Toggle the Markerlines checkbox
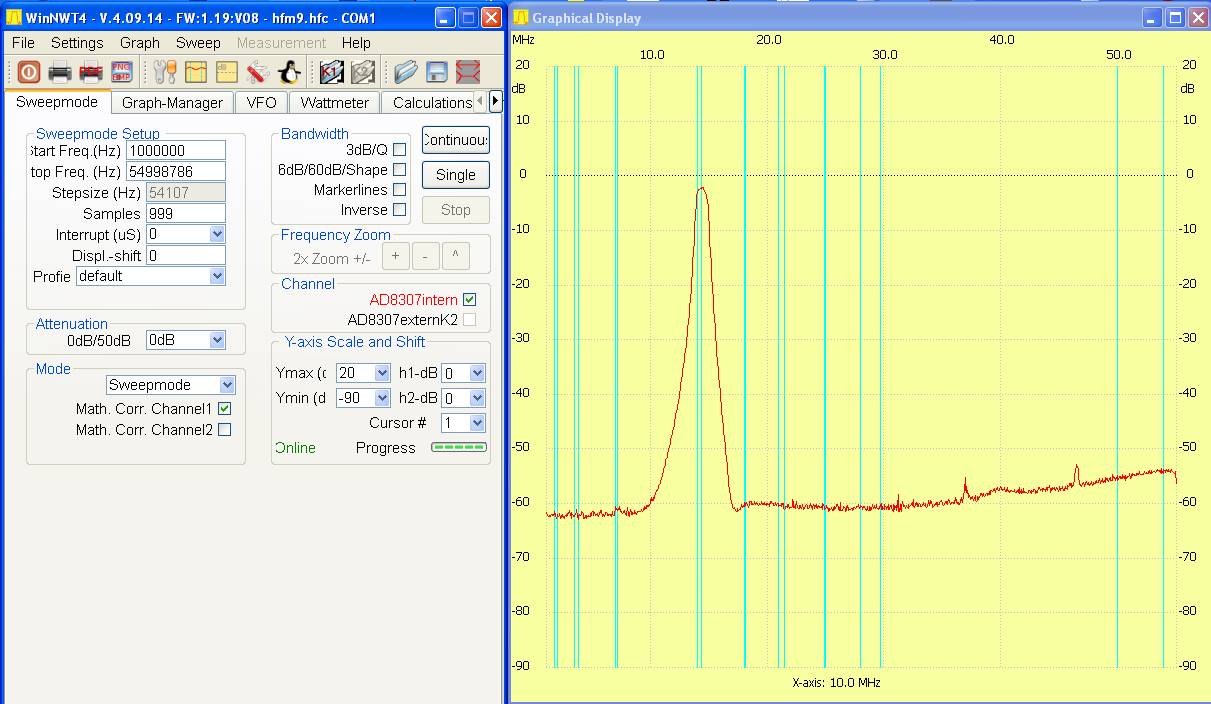 399,190
